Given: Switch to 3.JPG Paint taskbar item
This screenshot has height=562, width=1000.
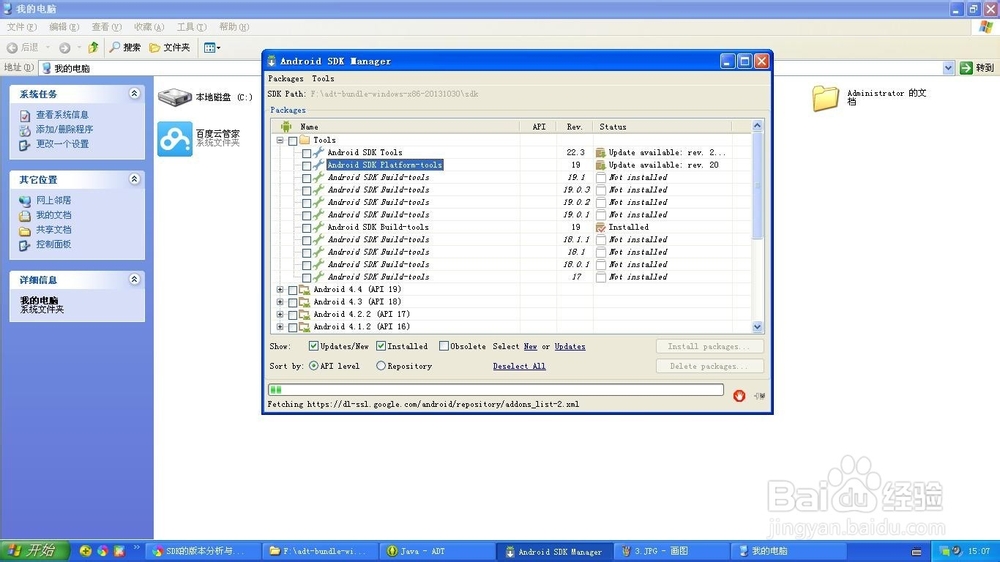Looking at the screenshot, I should click(671, 551).
